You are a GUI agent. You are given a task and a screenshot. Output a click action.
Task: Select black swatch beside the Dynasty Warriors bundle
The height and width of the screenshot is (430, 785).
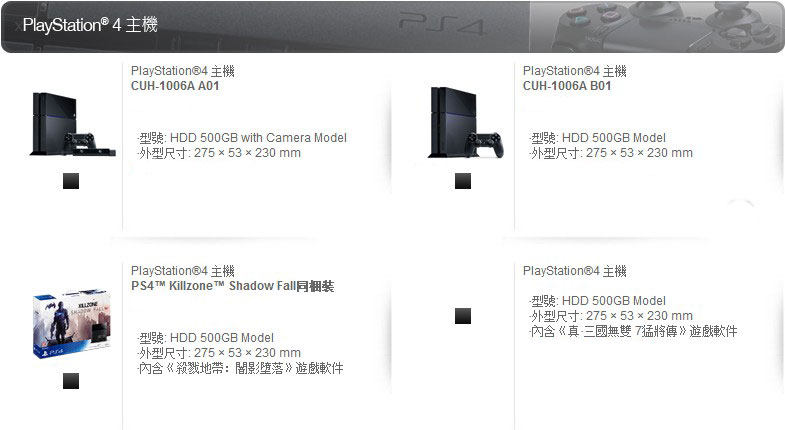463,316
